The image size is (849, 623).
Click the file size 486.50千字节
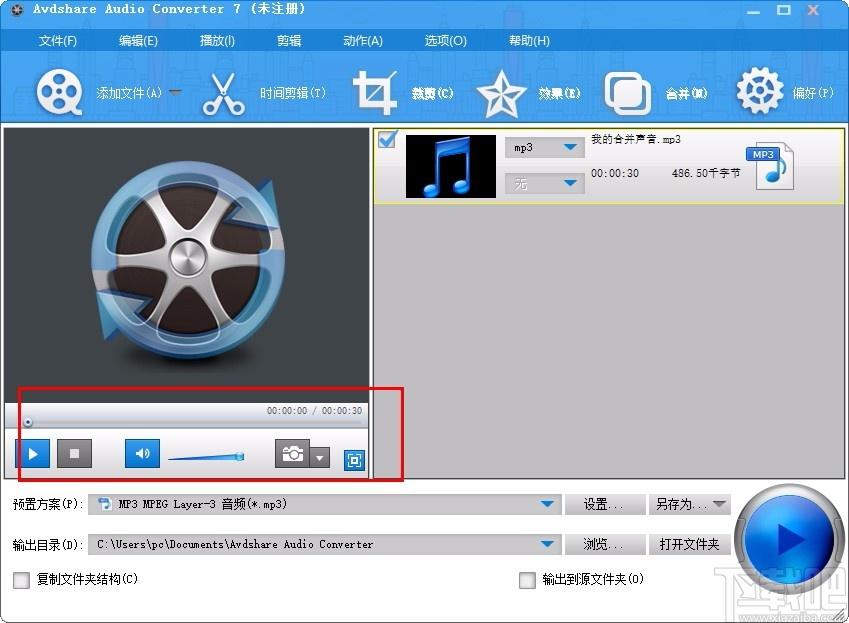pyautogui.click(x=706, y=173)
